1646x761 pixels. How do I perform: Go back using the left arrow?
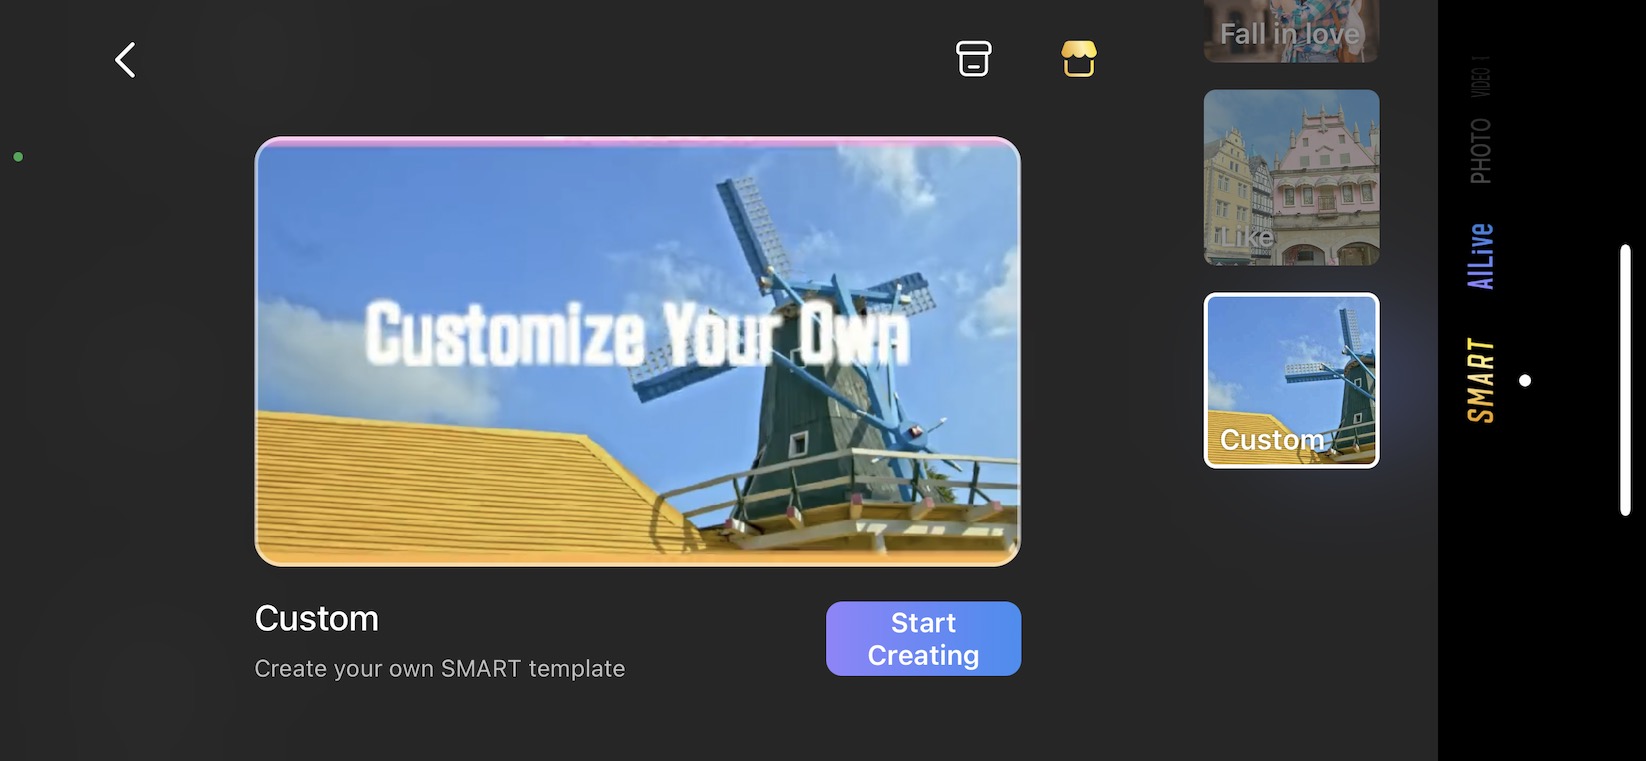(125, 60)
